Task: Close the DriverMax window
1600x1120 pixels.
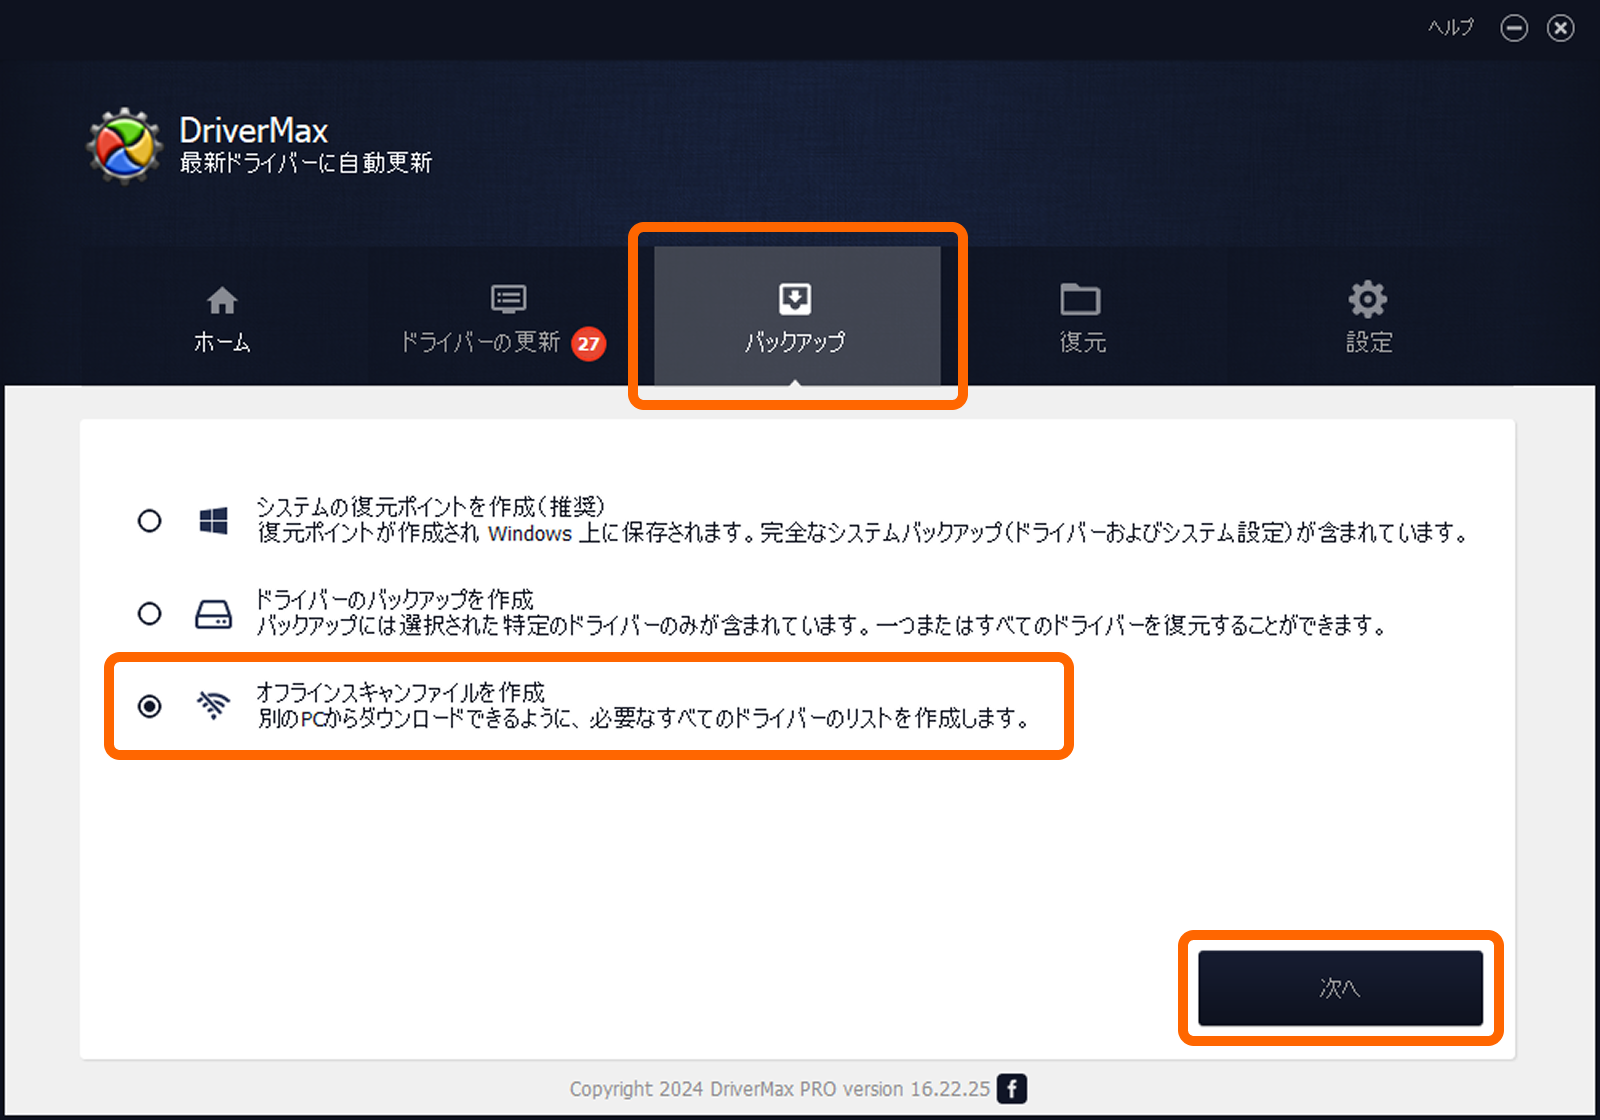Action: click(x=1560, y=28)
